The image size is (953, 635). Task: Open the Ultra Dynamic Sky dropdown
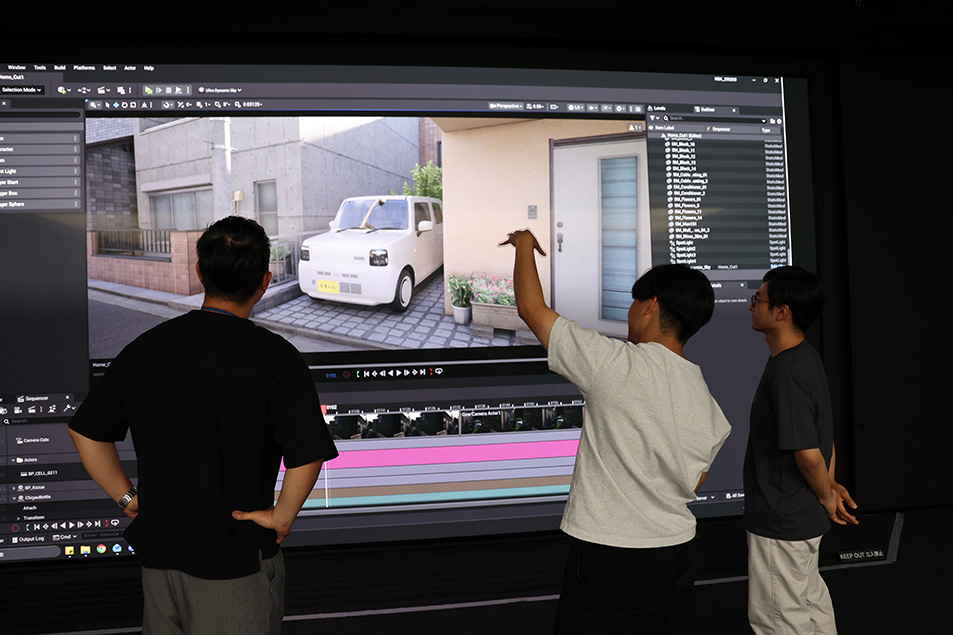(x=220, y=90)
